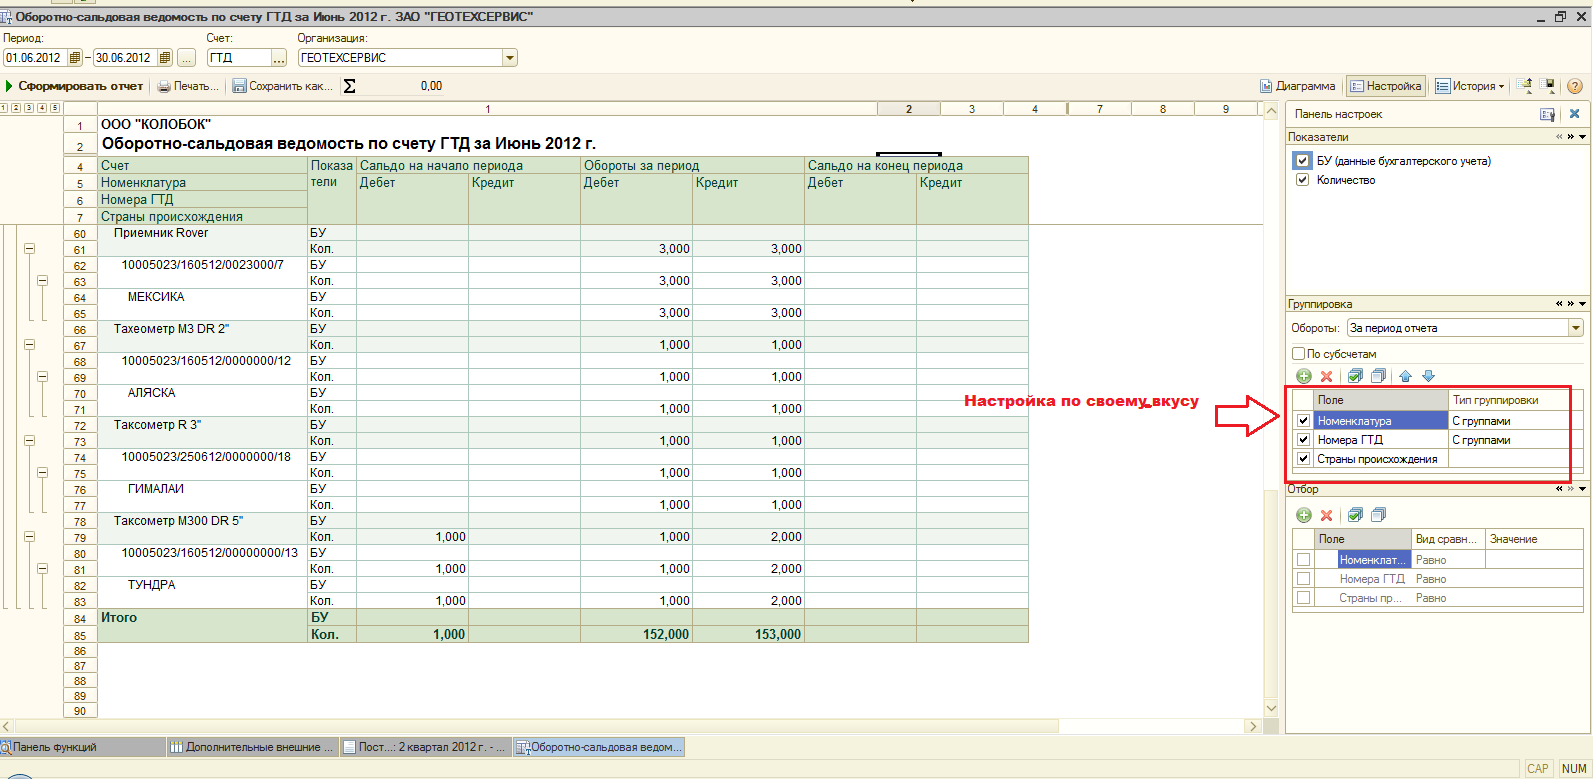
Task: Delete selected grouping row
Action: click(x=1326, y=376)
